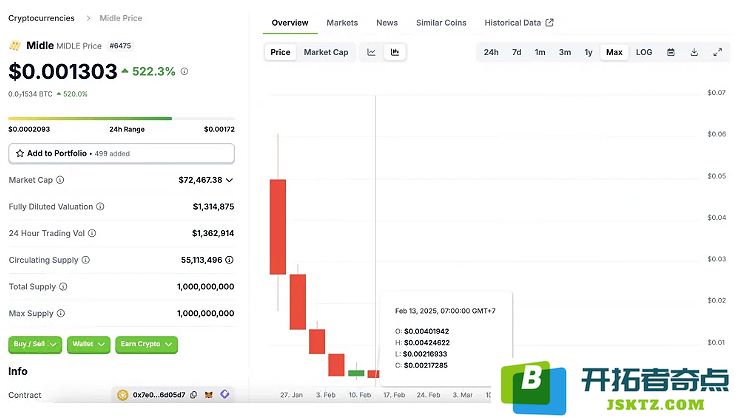Viewport: 741px width, 418px height.
Task: Open the Historical Data tab
Action: coord(518,23)
